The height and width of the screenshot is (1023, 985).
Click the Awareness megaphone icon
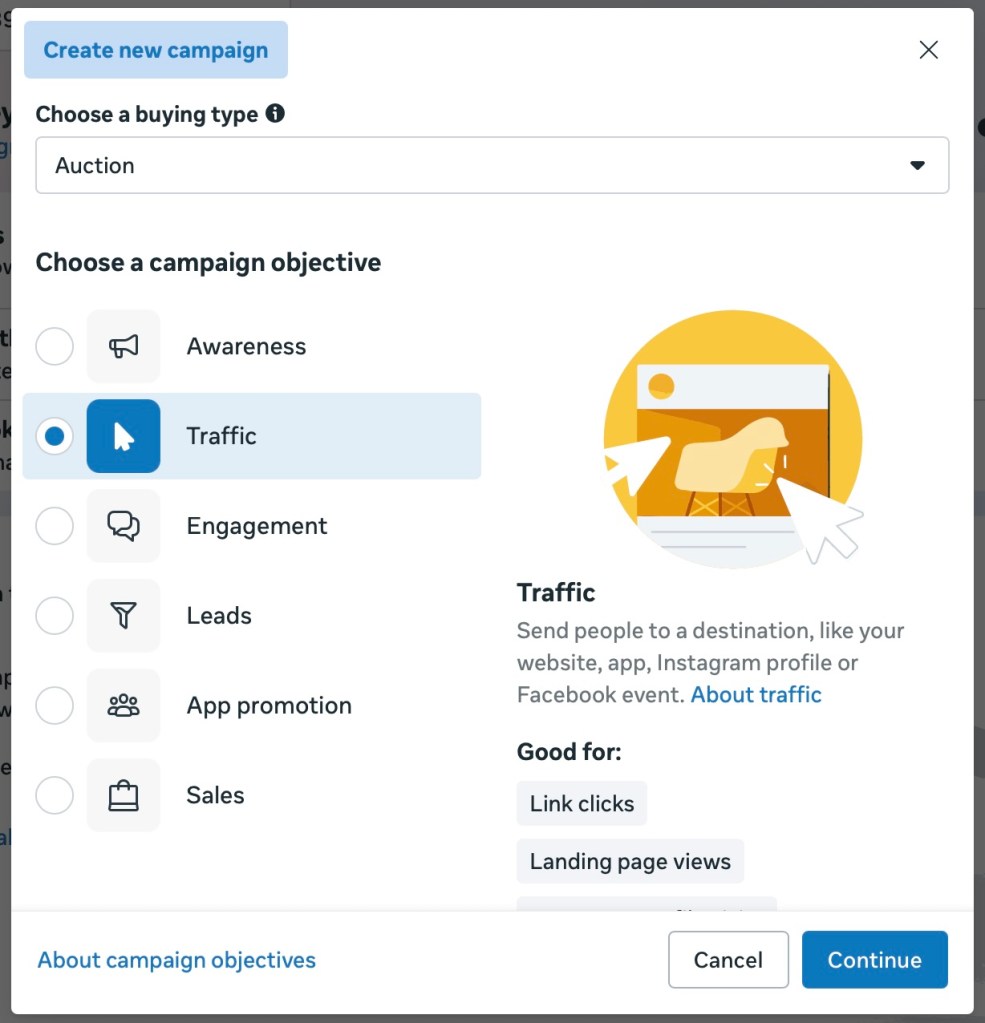(123, 347)
